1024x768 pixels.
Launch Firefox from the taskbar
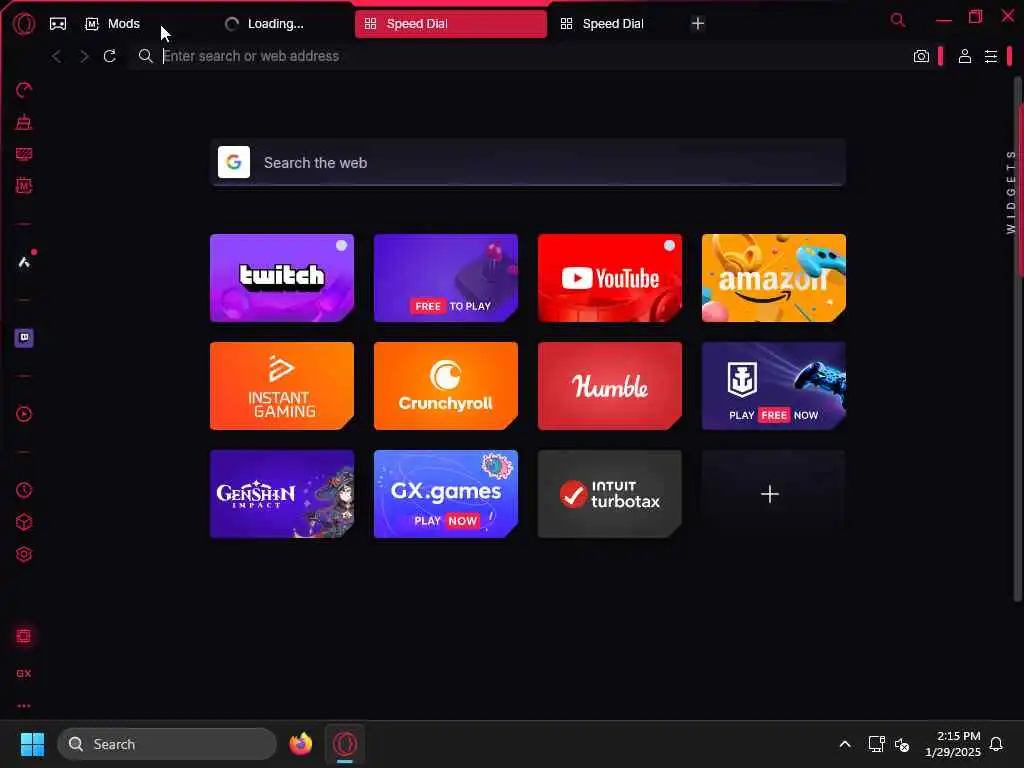pos(301,744)
